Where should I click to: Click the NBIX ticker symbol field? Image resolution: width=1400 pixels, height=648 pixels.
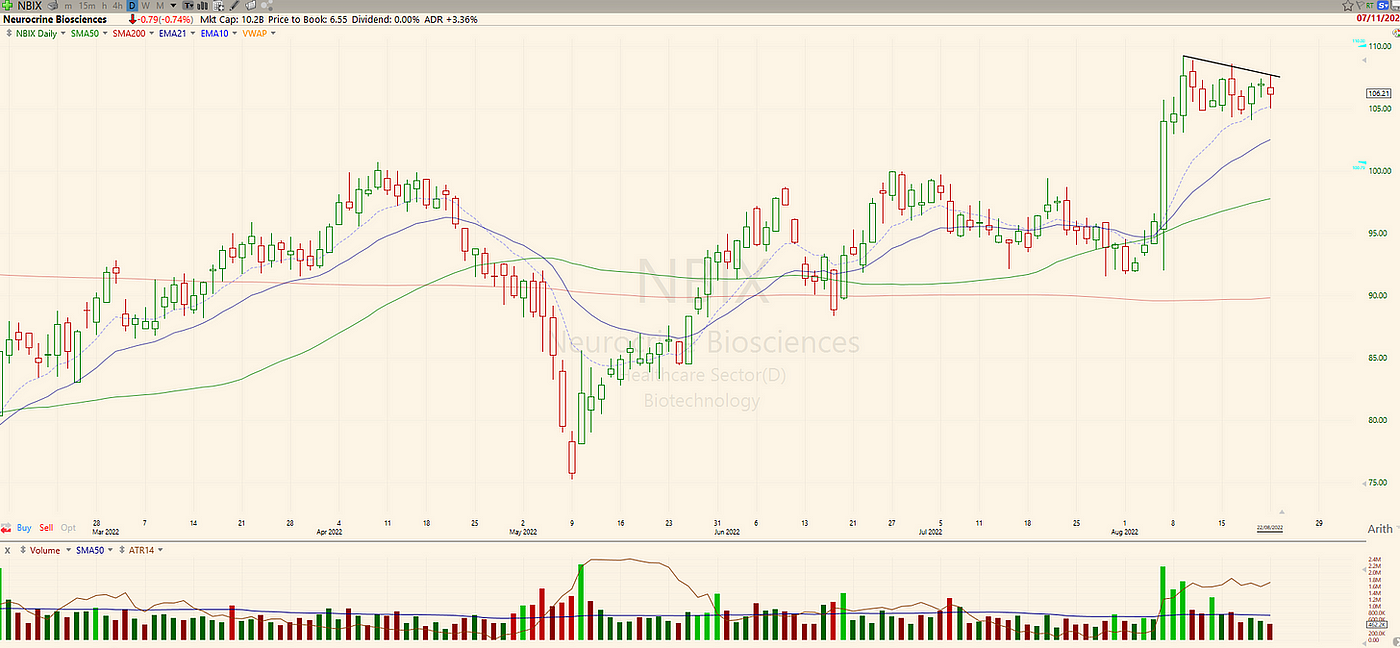(29, 5)
